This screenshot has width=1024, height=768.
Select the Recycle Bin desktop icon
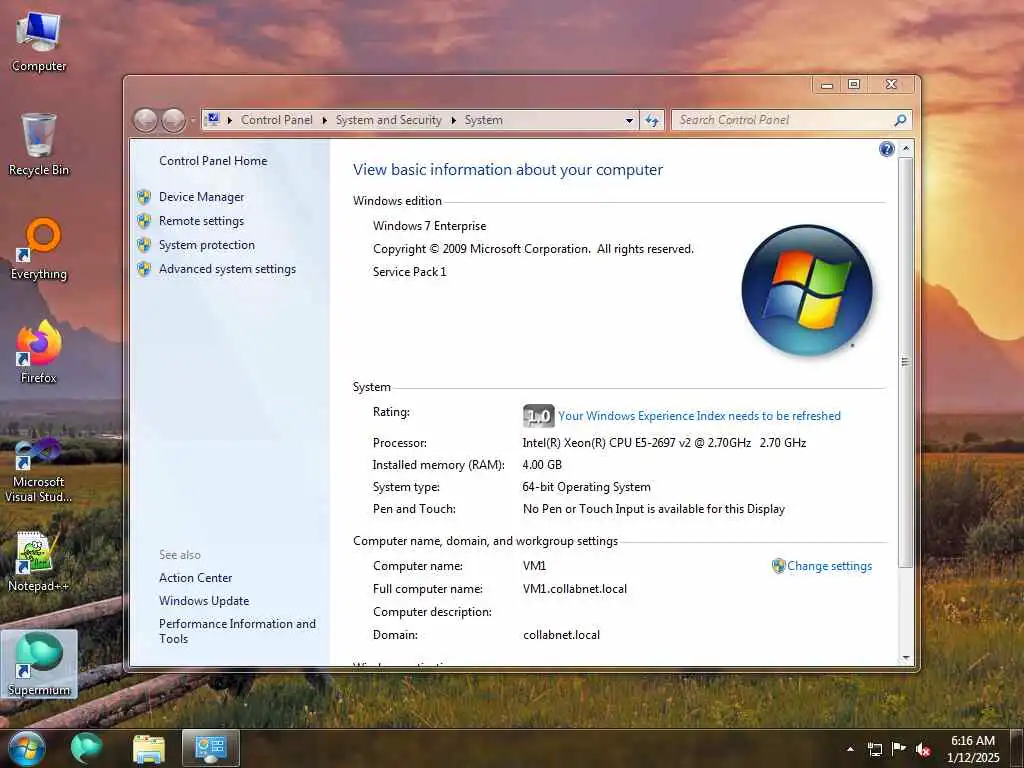[x=39, y=145]
